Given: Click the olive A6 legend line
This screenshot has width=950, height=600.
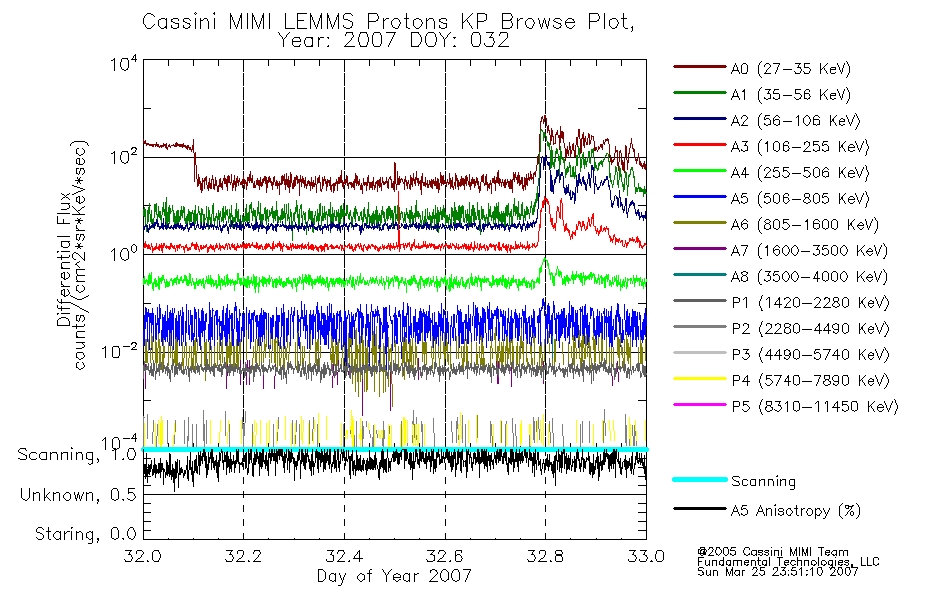Looking at the screenshot, I should (x=699, y=222).
